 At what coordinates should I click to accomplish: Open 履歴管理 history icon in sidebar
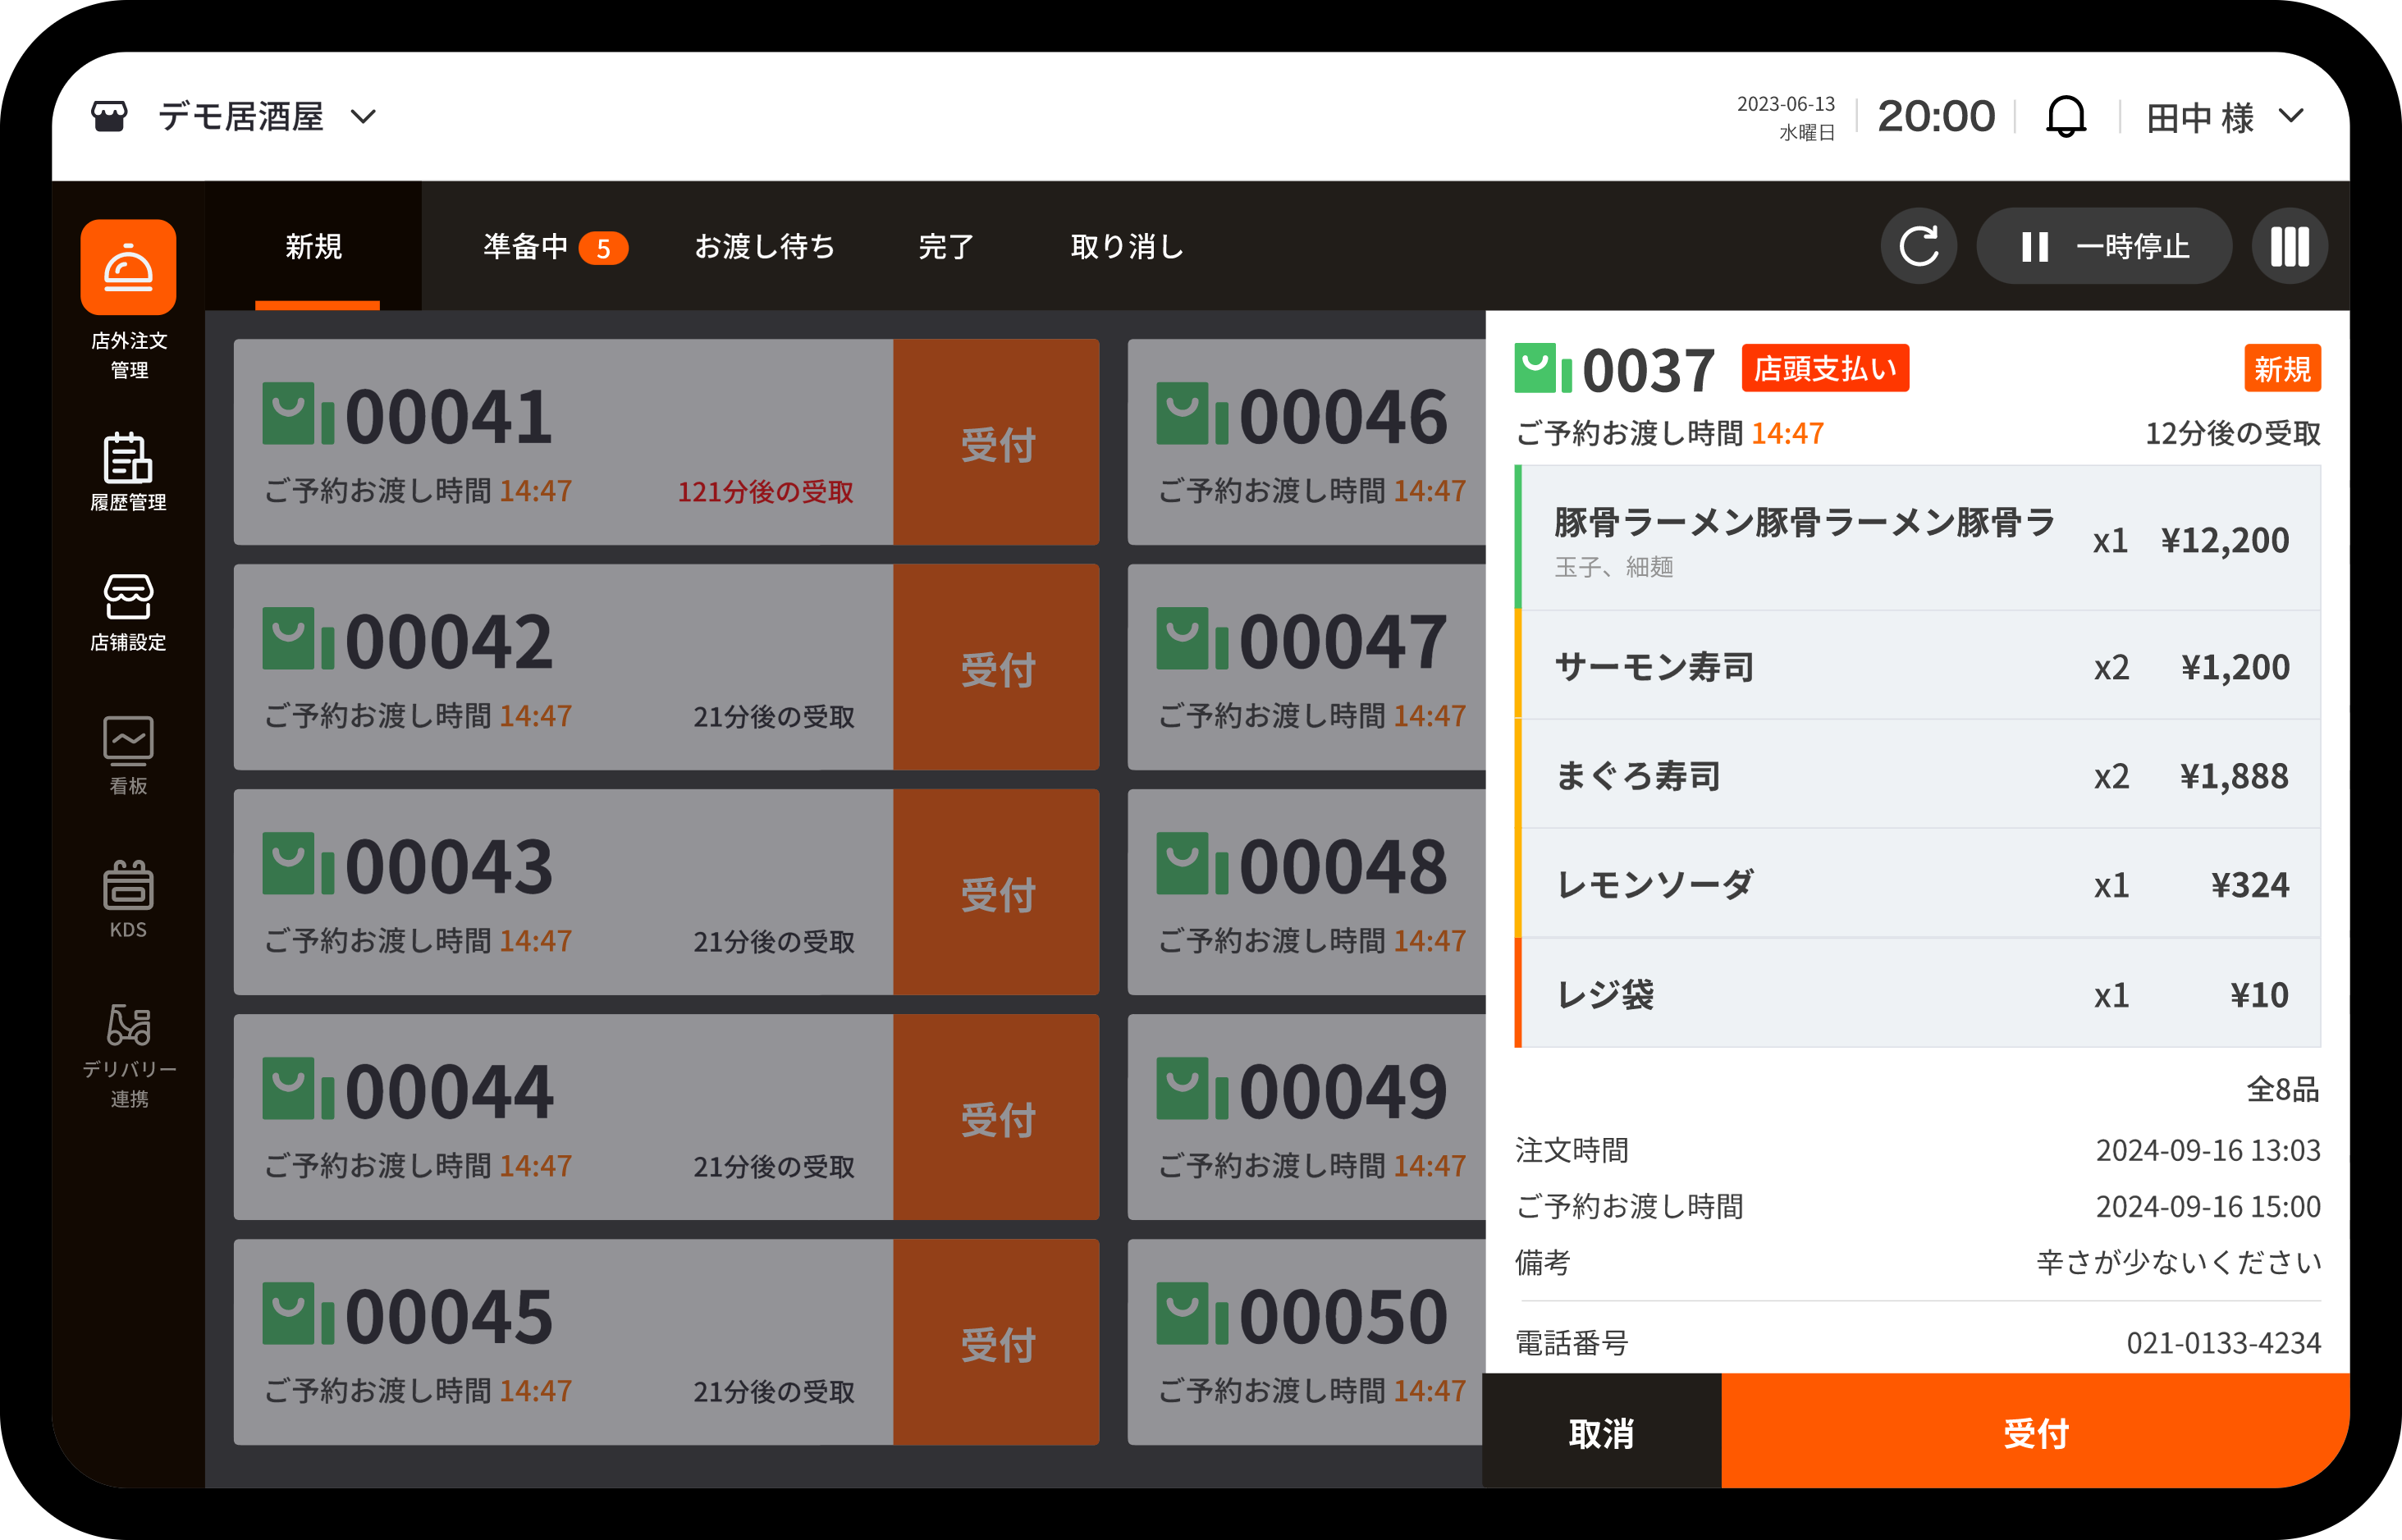128,459
